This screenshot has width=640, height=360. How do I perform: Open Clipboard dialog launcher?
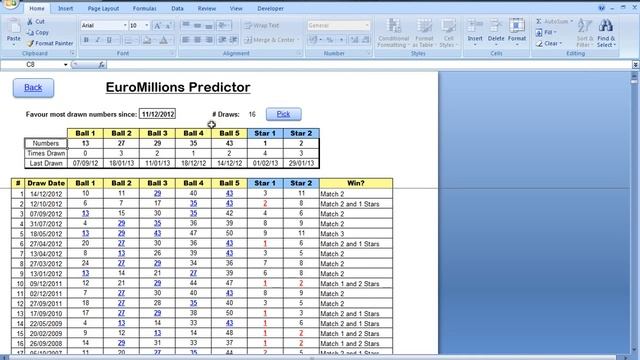[x=72, y=53]
